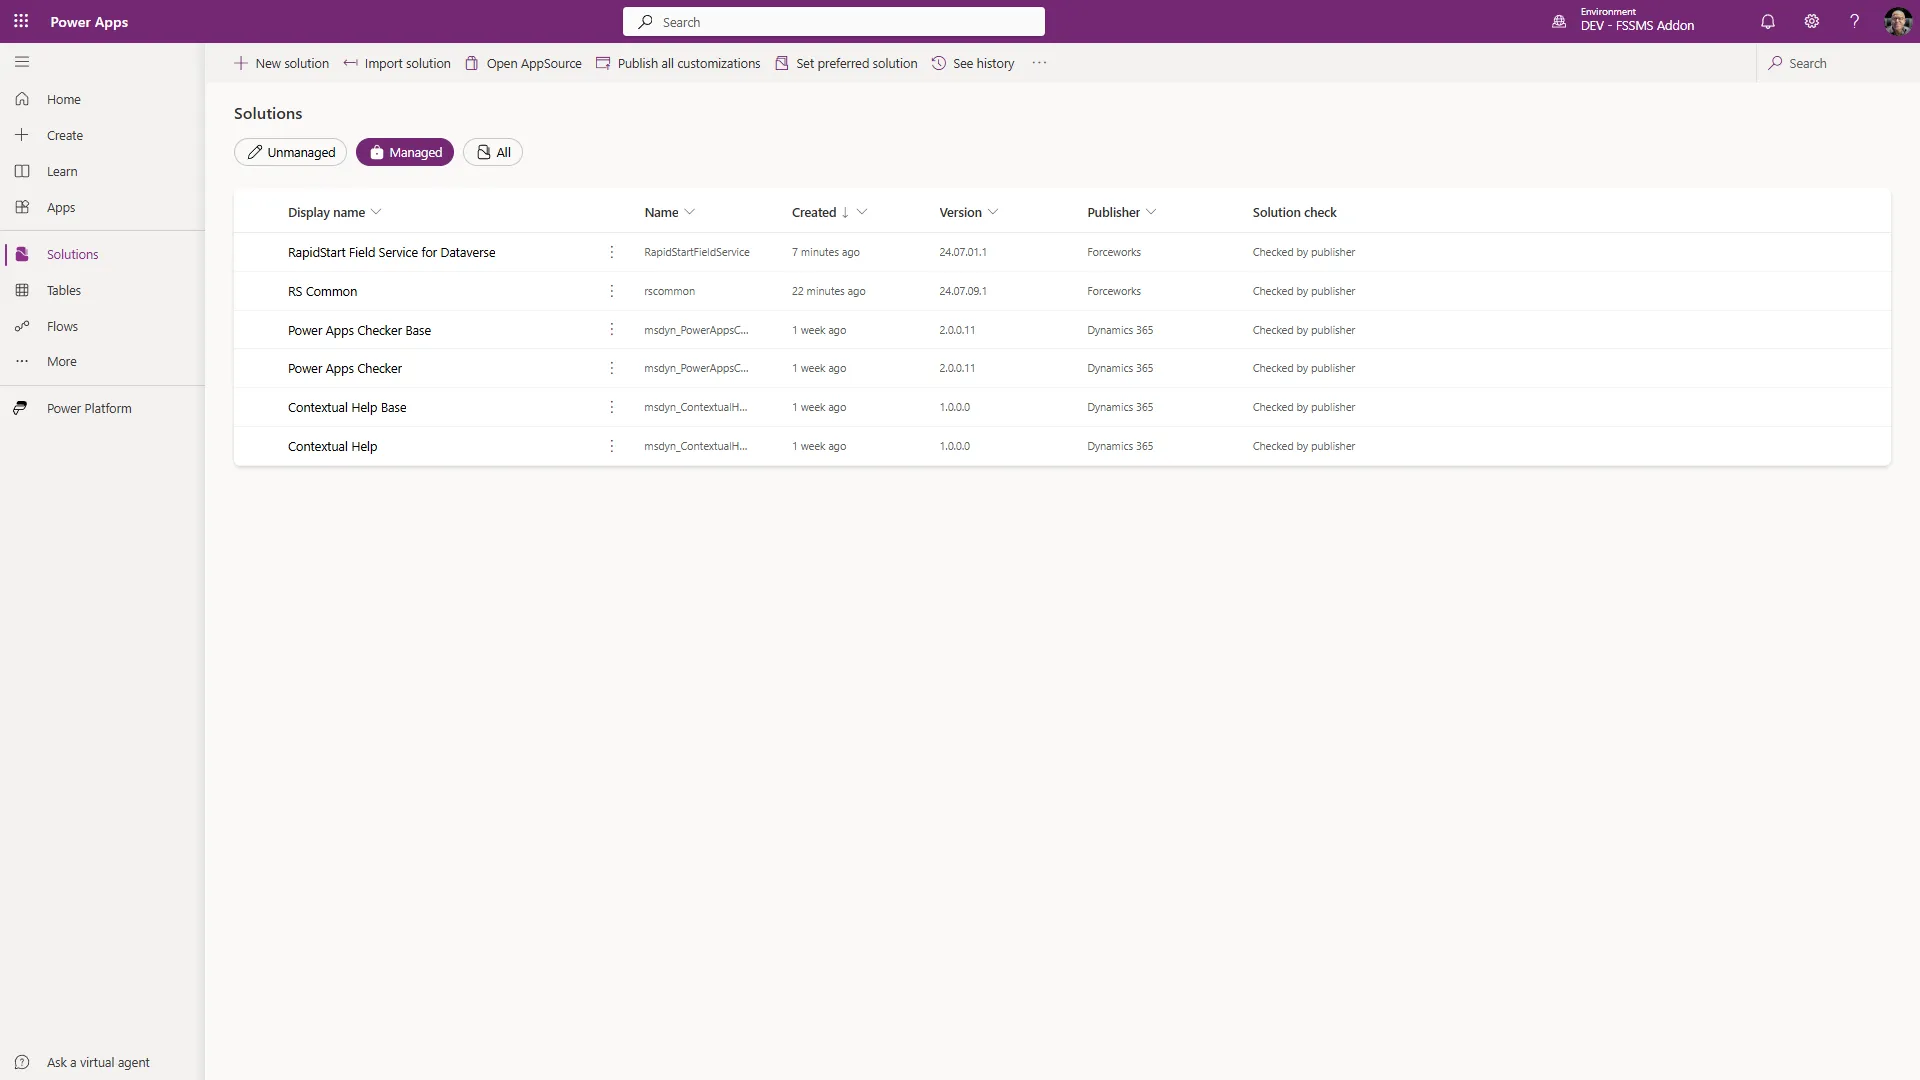This screenshot has width=1920, height=1080.
Task: Open Tables from the navigation pane
Action: click(66, 289)
